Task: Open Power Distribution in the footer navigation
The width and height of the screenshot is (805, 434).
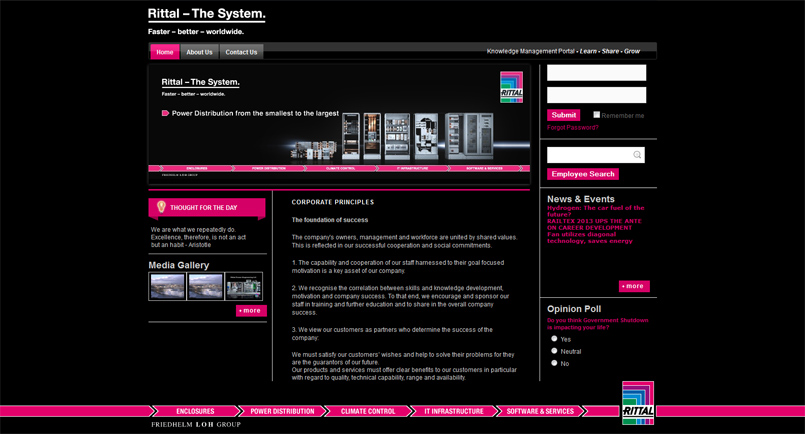Action: [282, 411]
